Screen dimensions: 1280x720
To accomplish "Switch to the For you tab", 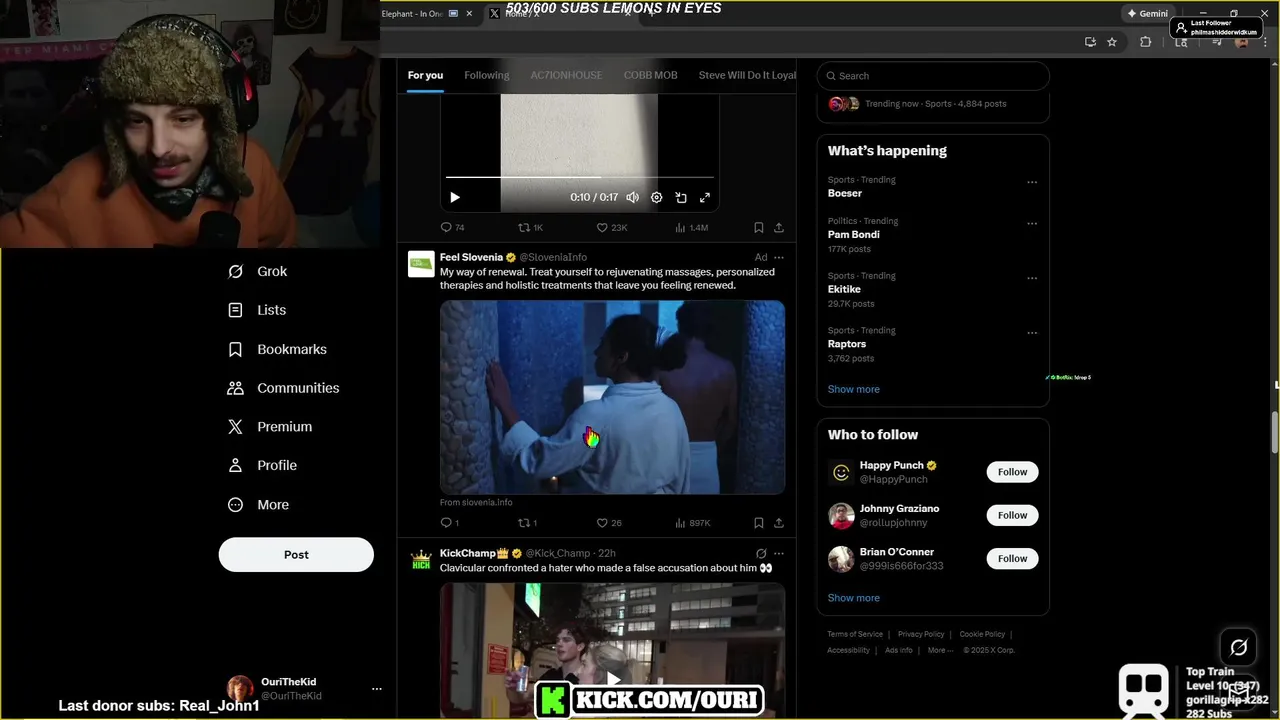I will pyautogui.click(x=425, y=75).
